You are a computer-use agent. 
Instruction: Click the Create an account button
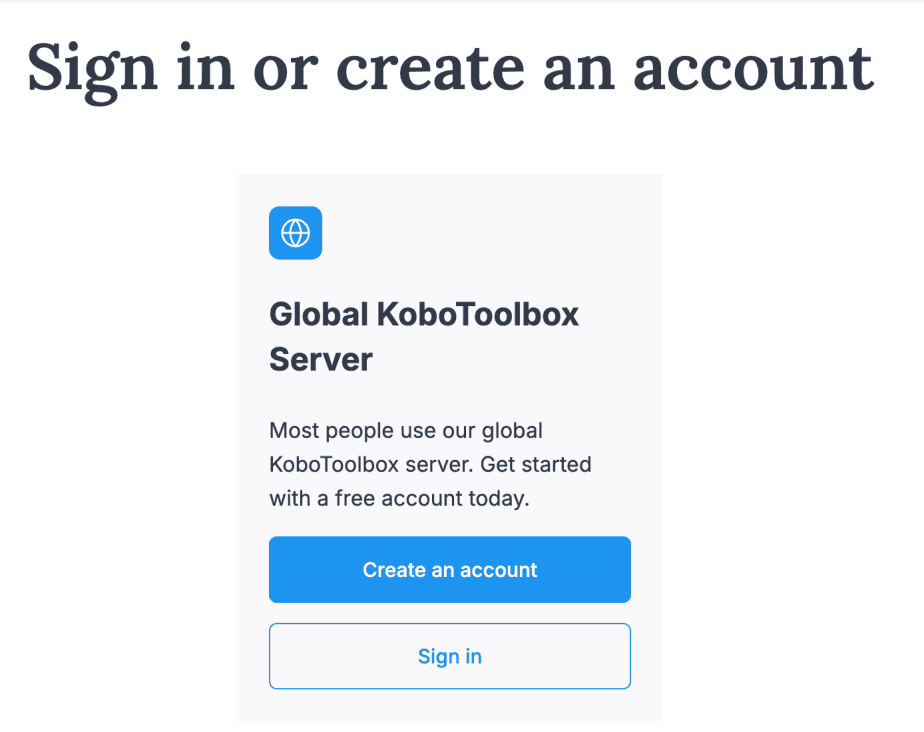(x=450, y=569)
